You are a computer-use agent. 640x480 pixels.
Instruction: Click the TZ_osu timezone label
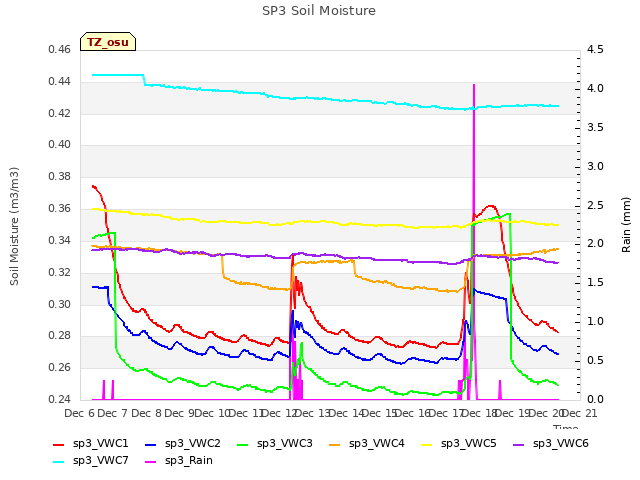(x=108, y=42)
